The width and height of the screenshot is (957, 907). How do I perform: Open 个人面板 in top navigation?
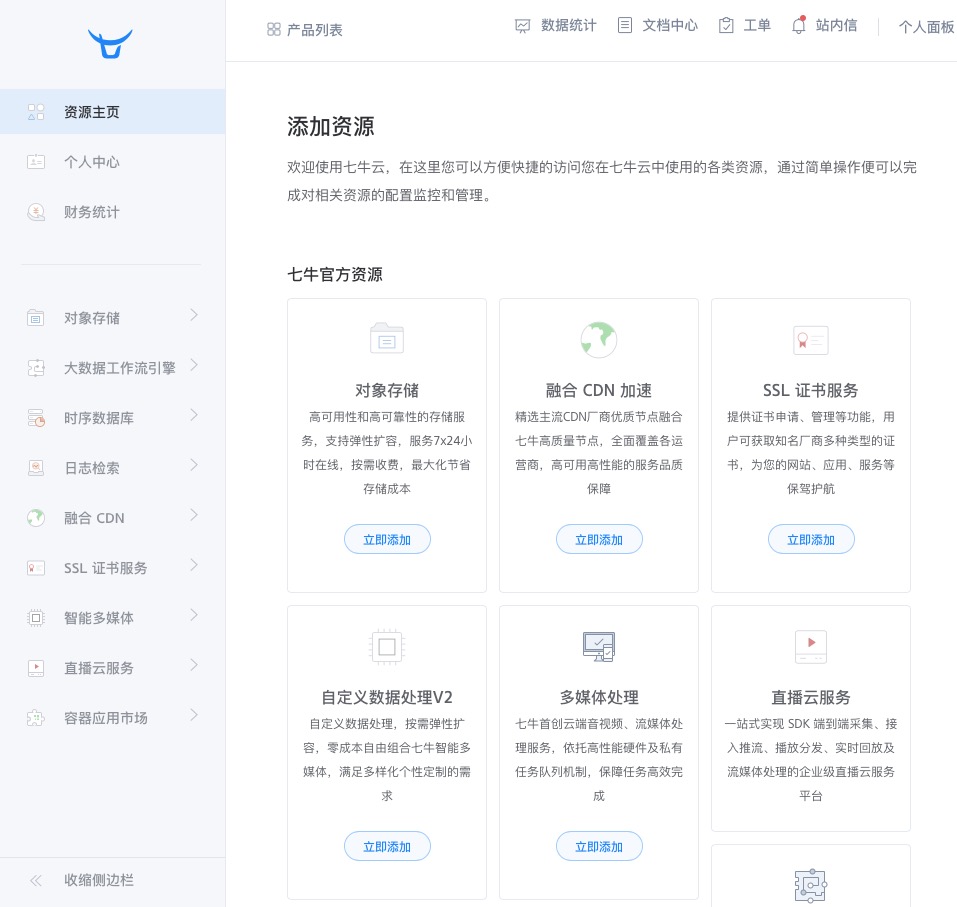[x=926, y=27]
